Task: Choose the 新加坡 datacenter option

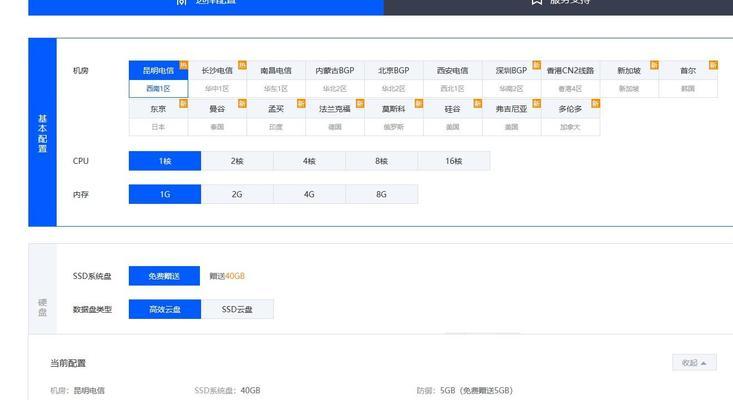Action: click(x=630, y=79)
